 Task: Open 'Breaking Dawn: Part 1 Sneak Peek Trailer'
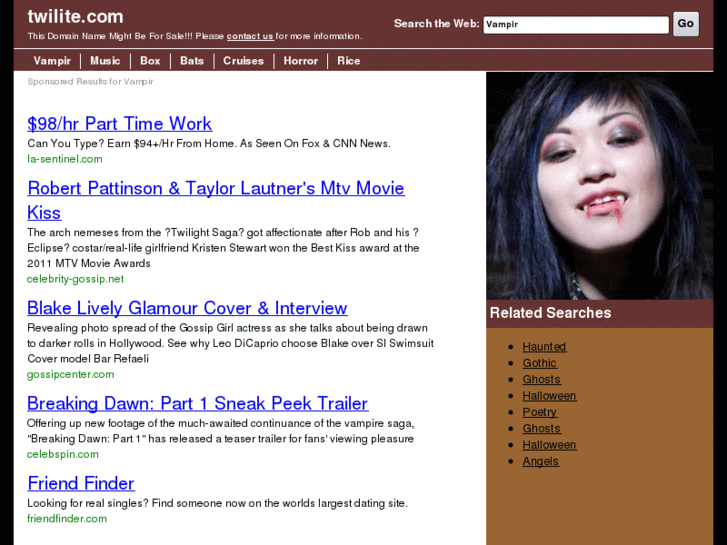[198, 404]
